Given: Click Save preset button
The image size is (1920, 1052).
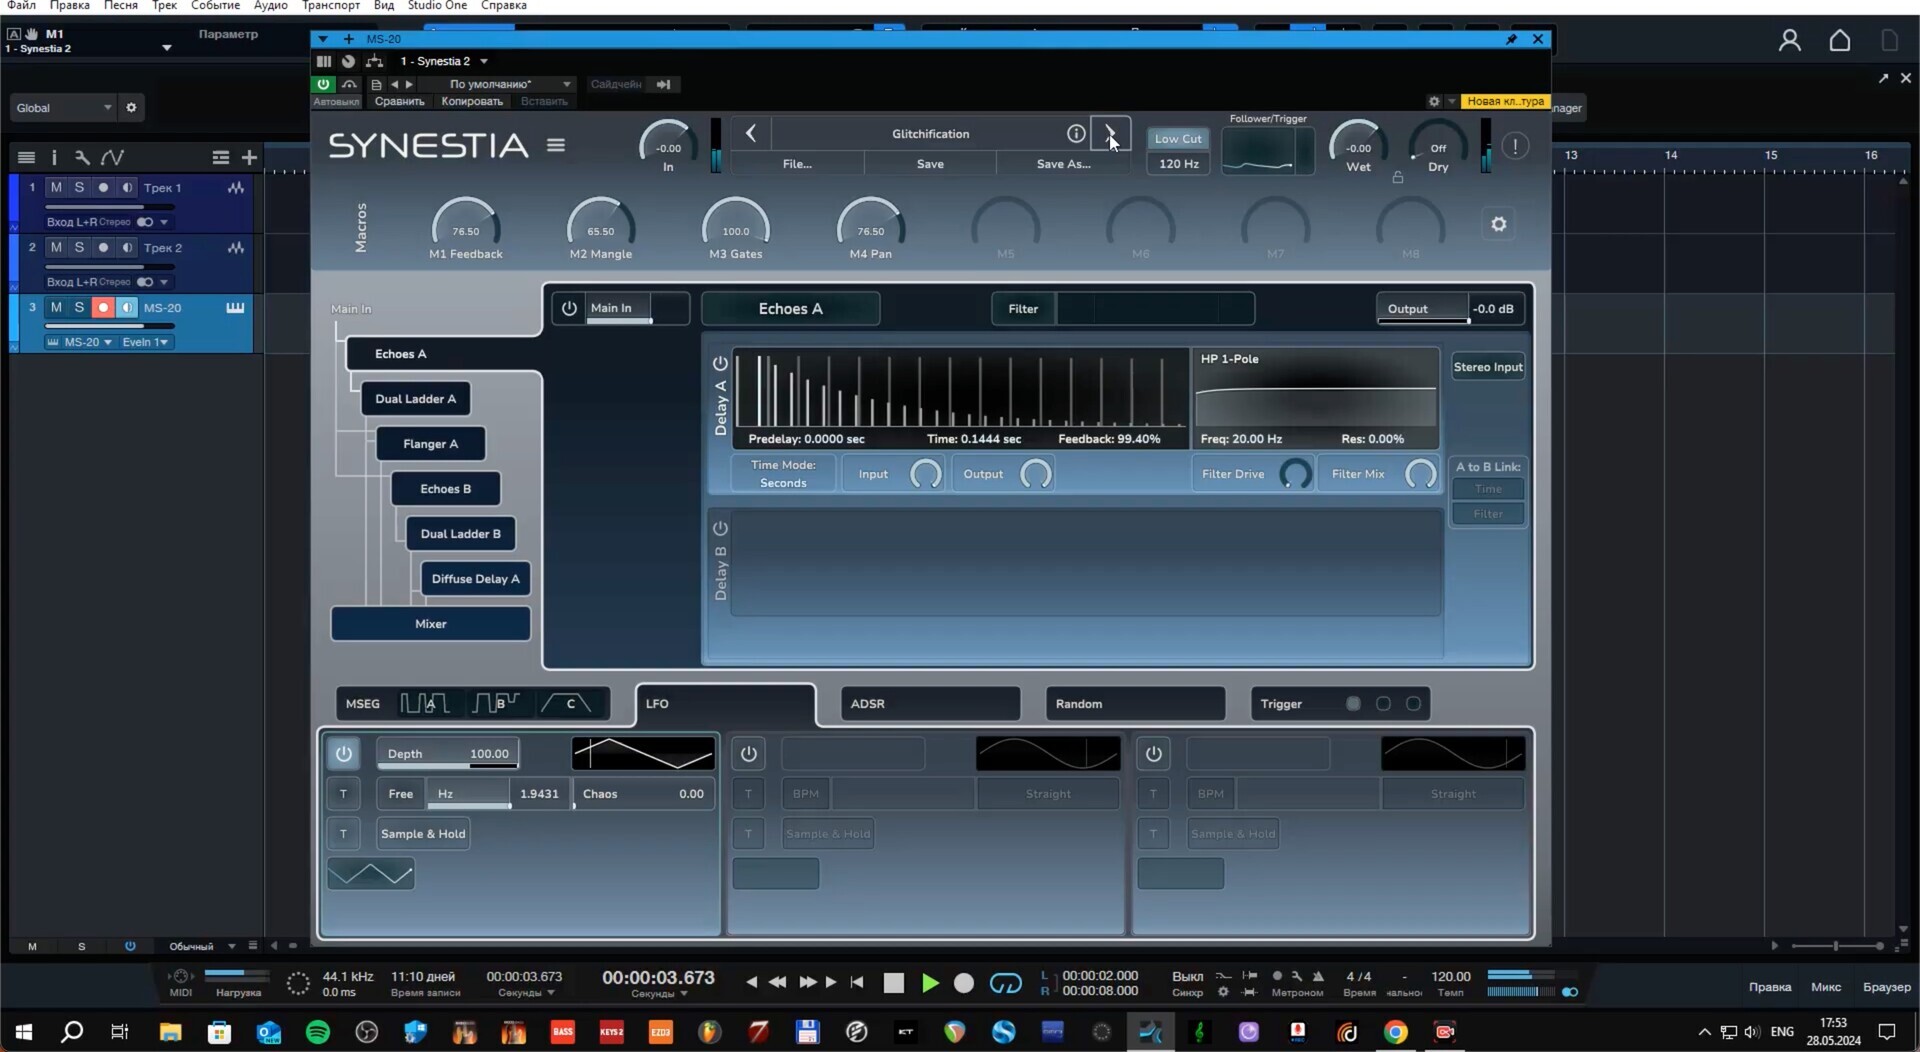Looking at the screenshot, I should tap(930, 164).
